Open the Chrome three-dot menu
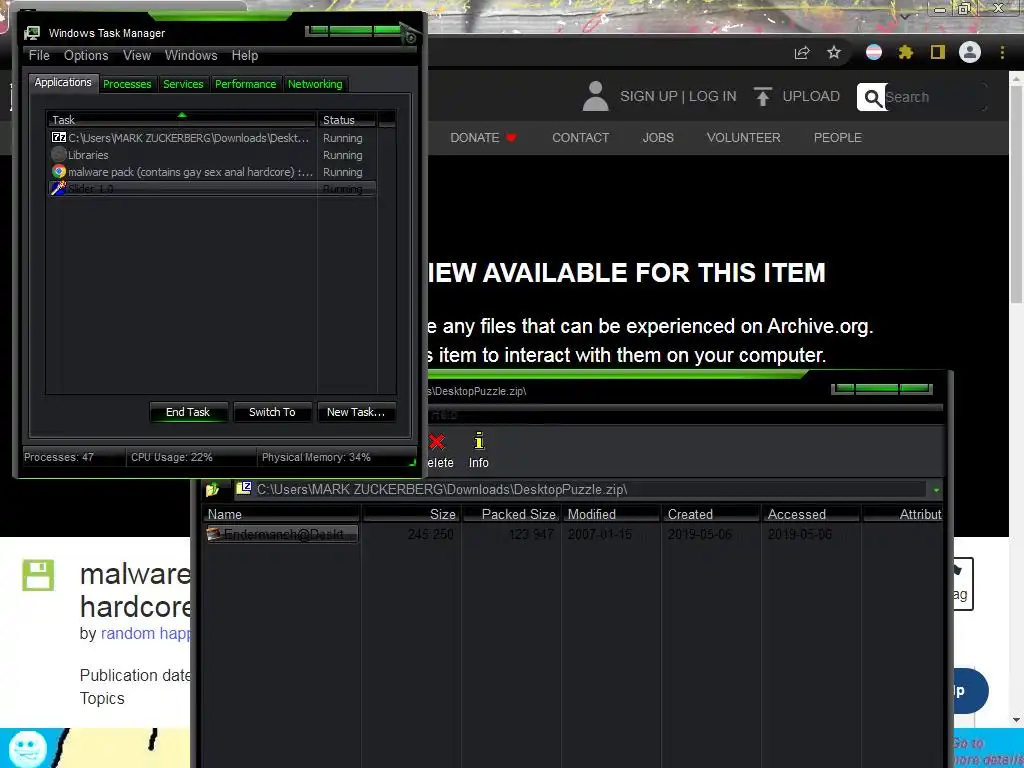This screenshot has height=768, width=1024. click(1002, 52)
